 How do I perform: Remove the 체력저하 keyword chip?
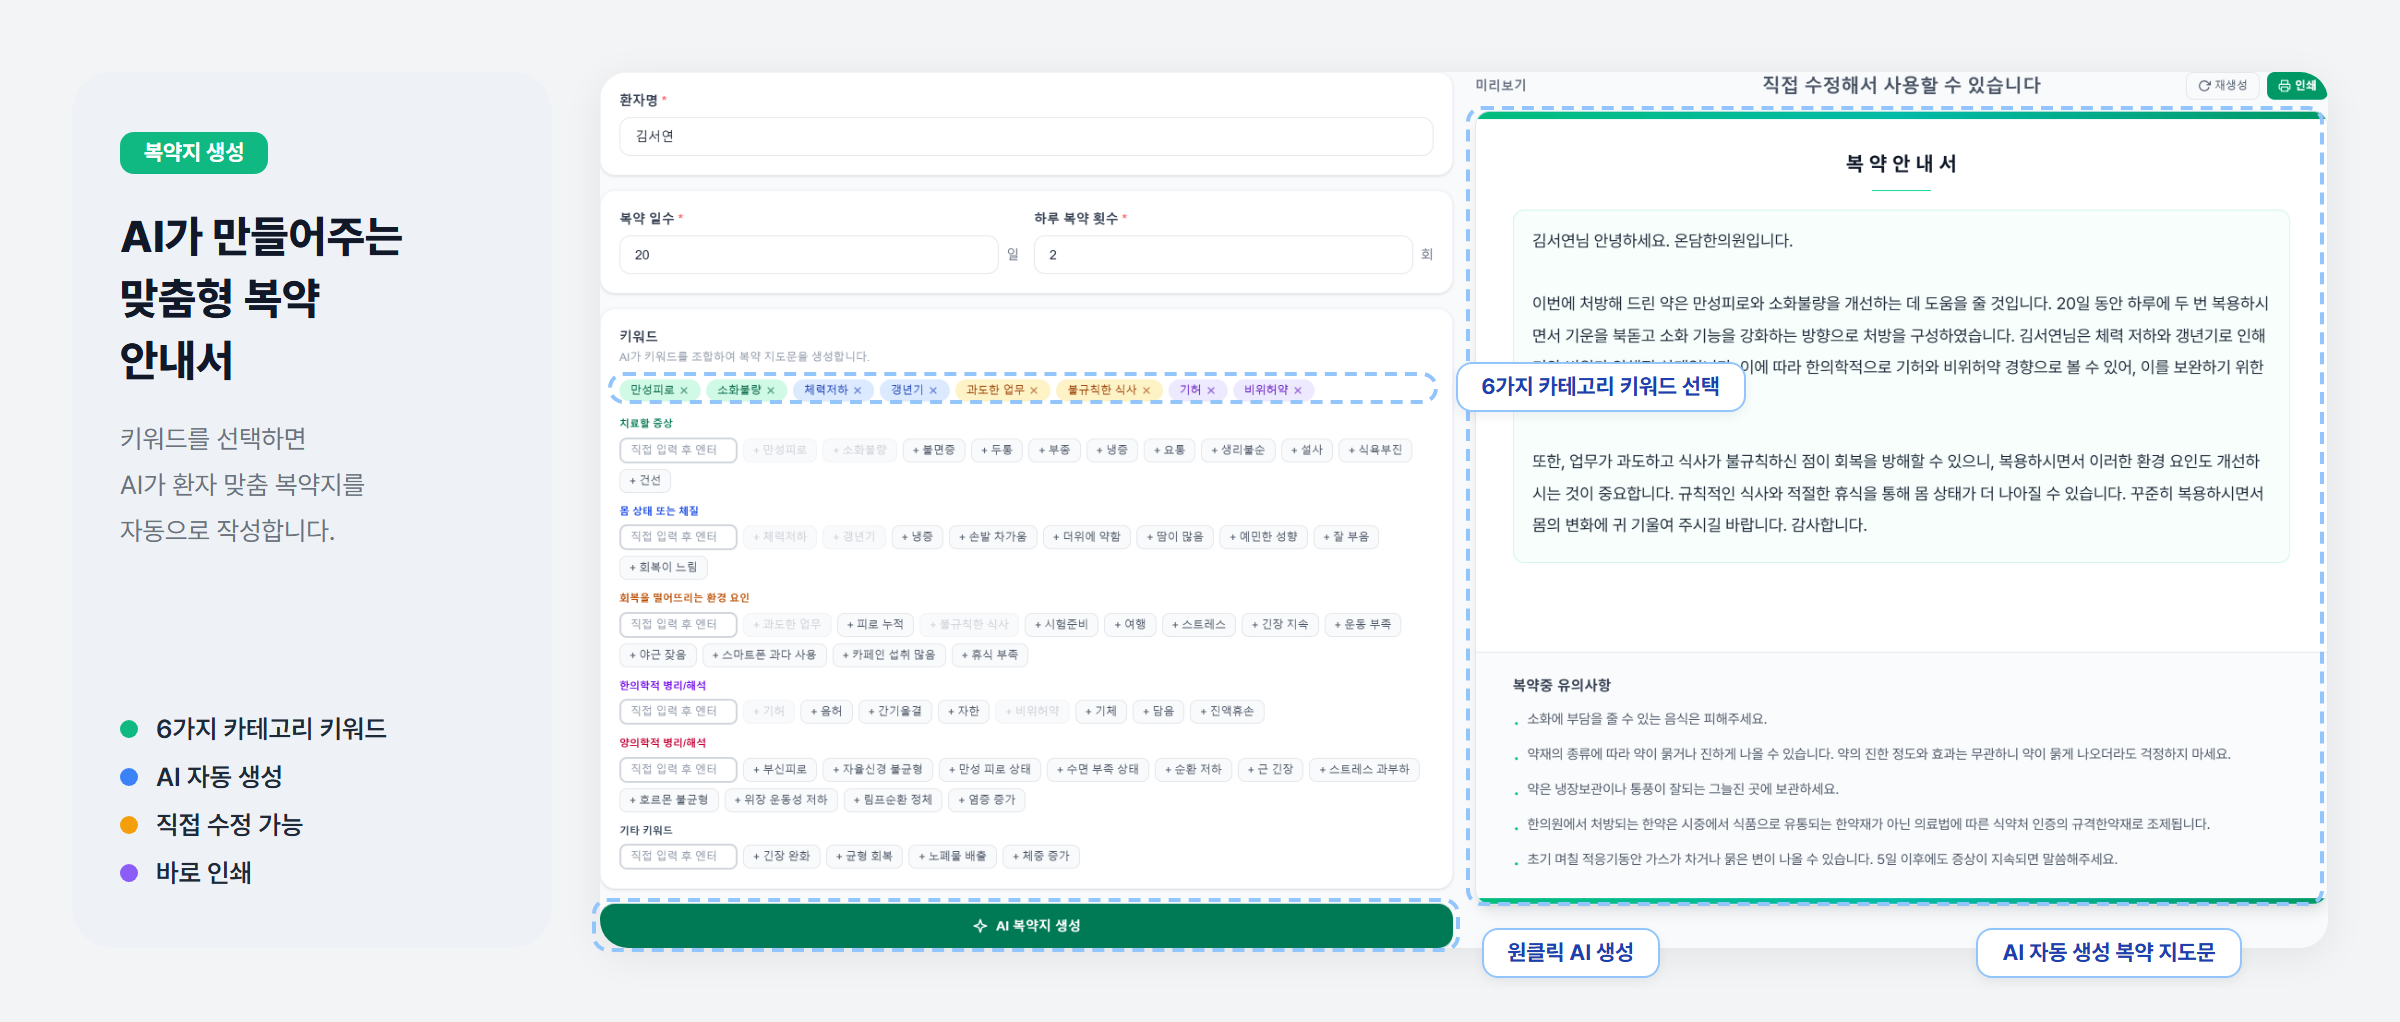tap(858, 390)
